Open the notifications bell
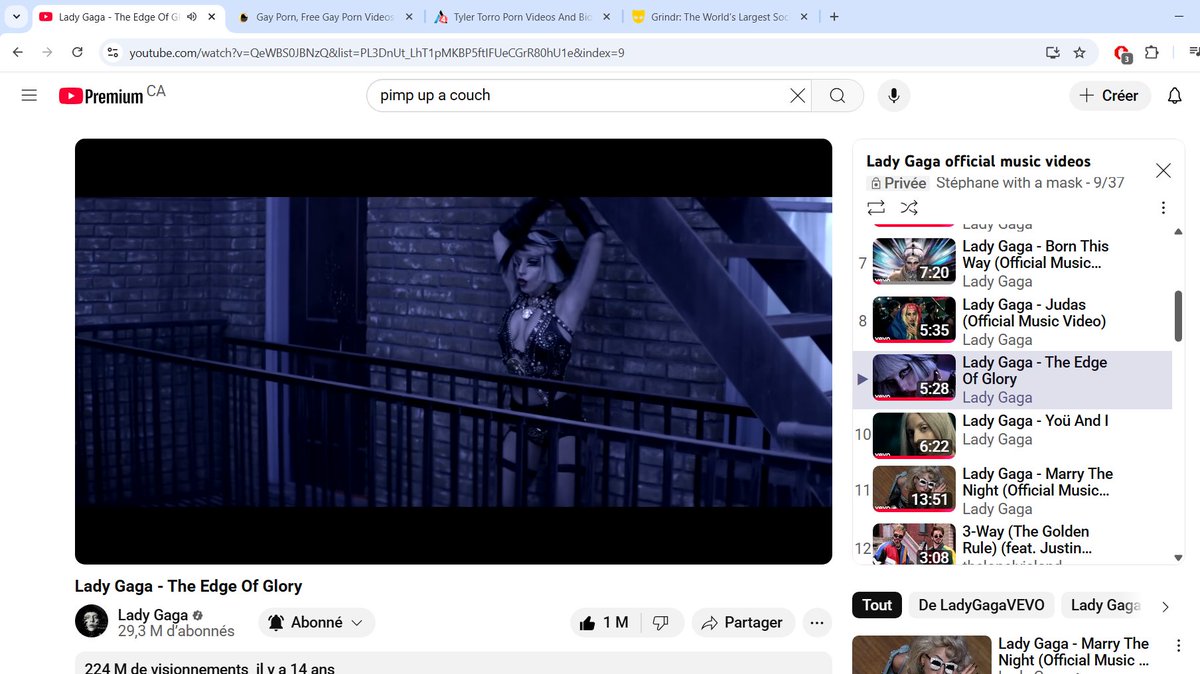 coord(1175,96)
